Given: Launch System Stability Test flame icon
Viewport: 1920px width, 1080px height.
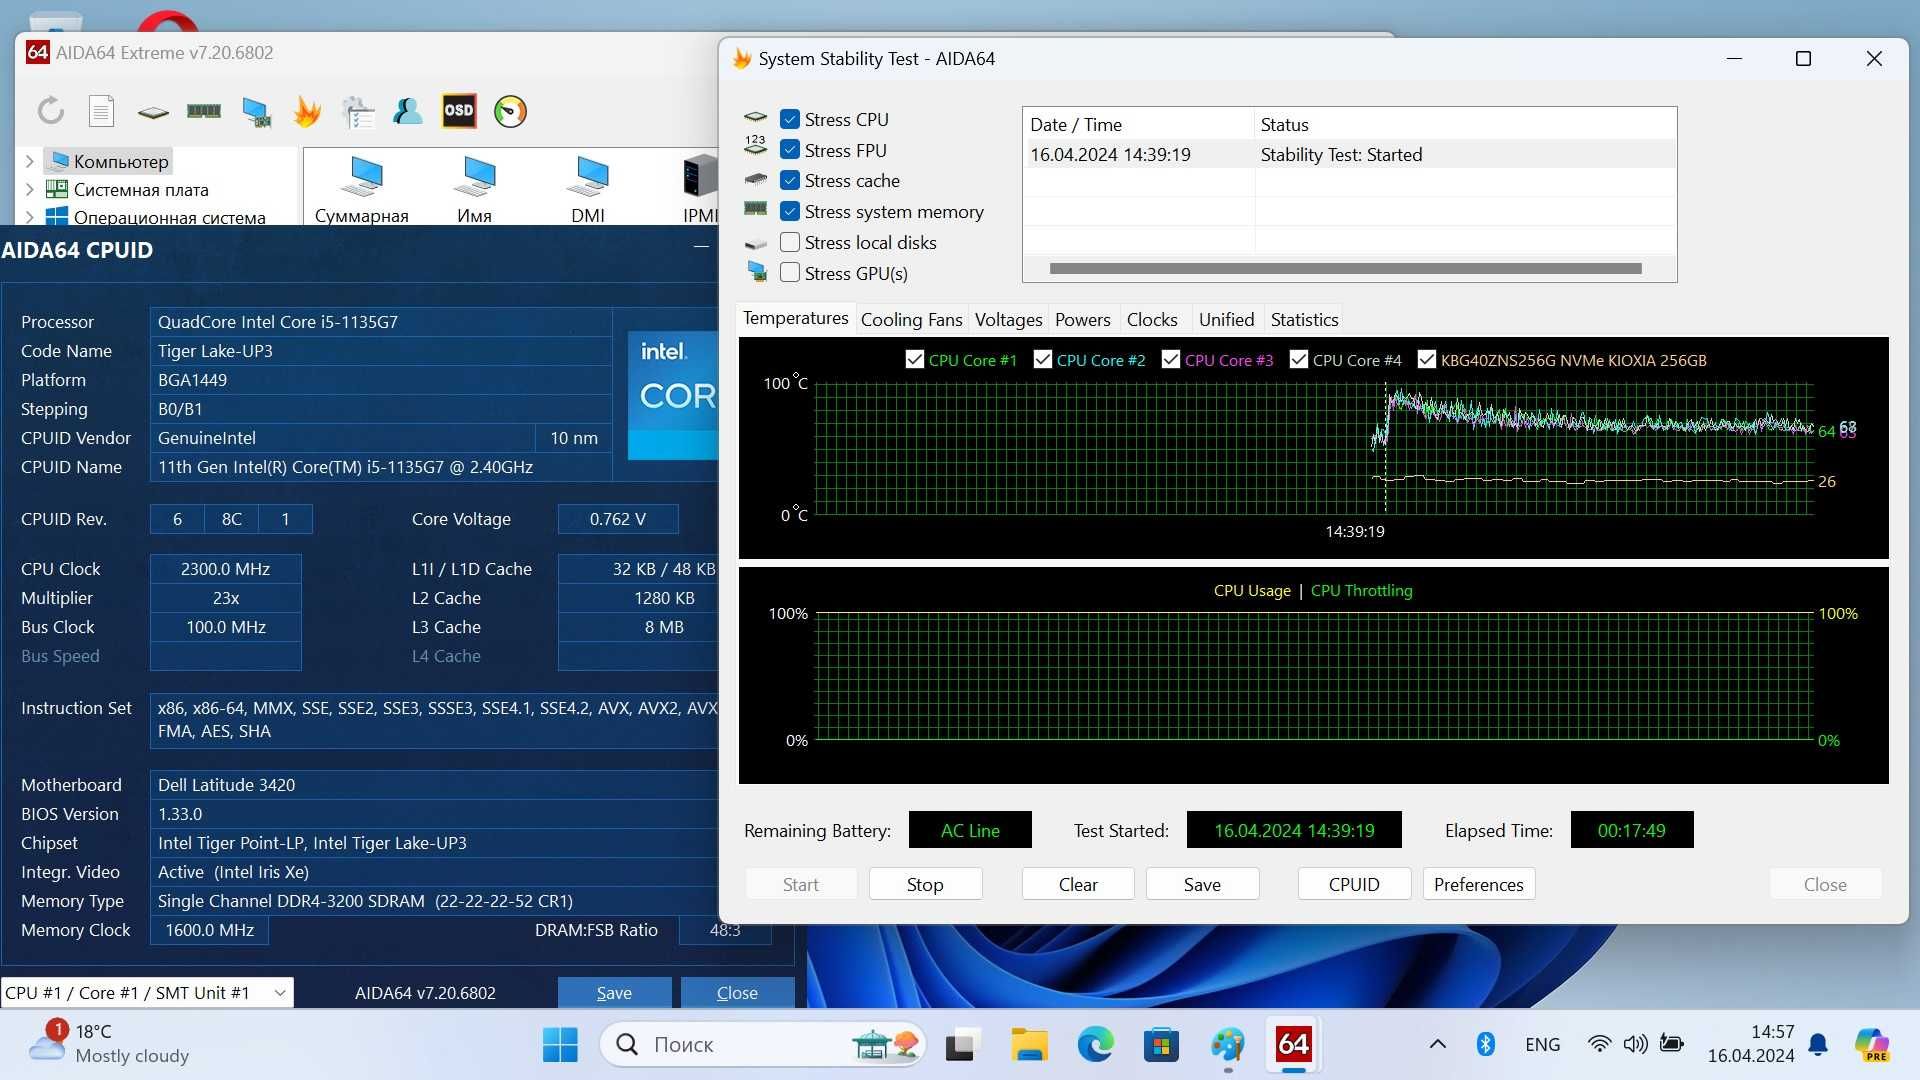Looking at the screenshot, I should 307,111.
